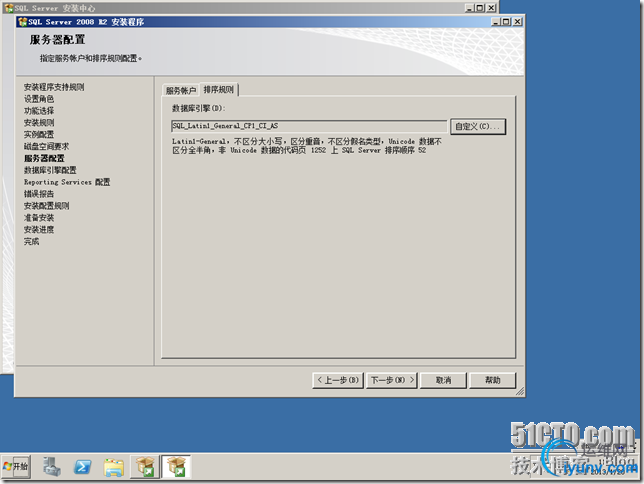
Task: Open Server Manager from taskbar
Action: pos(52,467)
